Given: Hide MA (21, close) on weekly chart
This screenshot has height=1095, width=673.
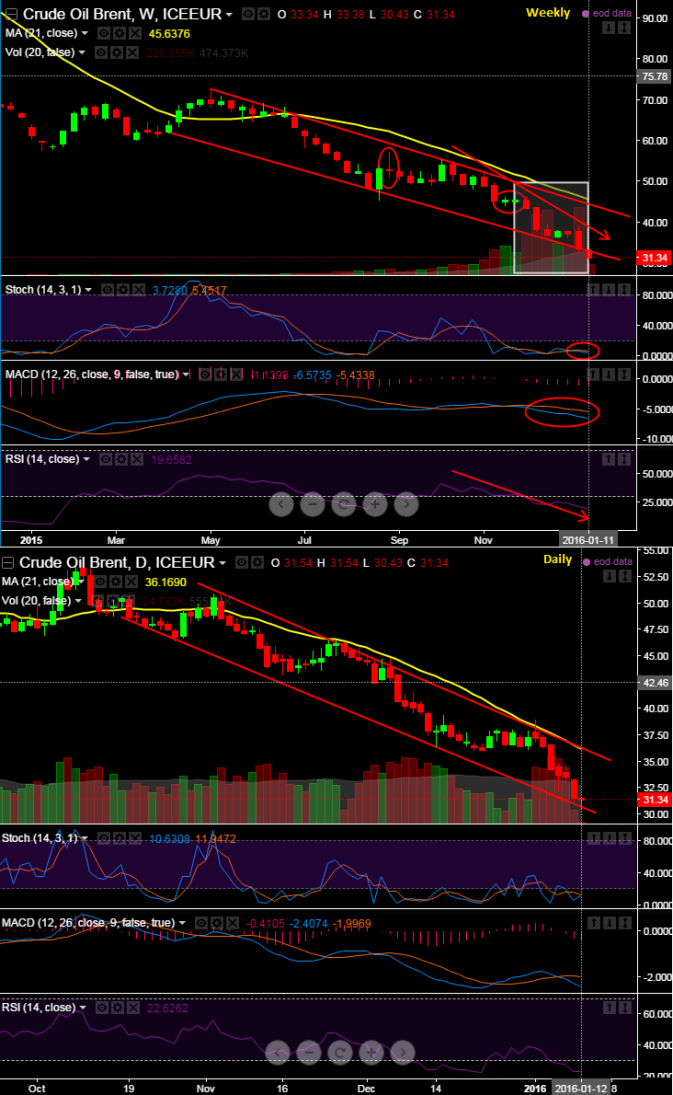Looking at the screenshot, I should coord(103,34).
